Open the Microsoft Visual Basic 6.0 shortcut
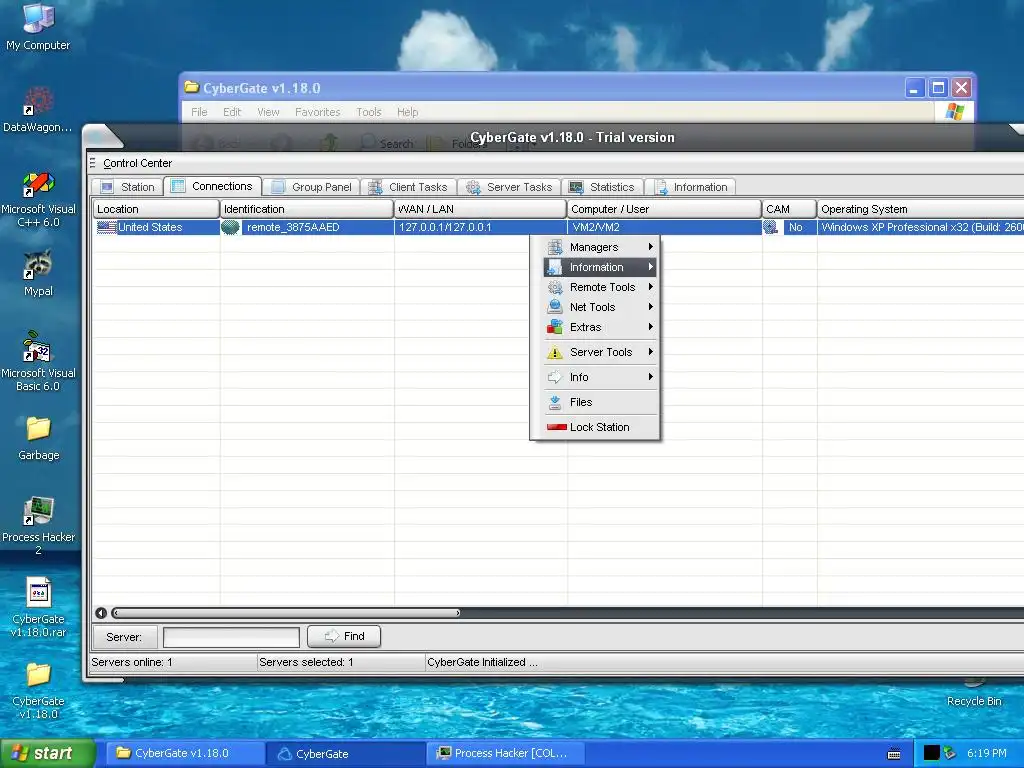The width and height of the screenshot is (1024, 768). pos(38,362)
